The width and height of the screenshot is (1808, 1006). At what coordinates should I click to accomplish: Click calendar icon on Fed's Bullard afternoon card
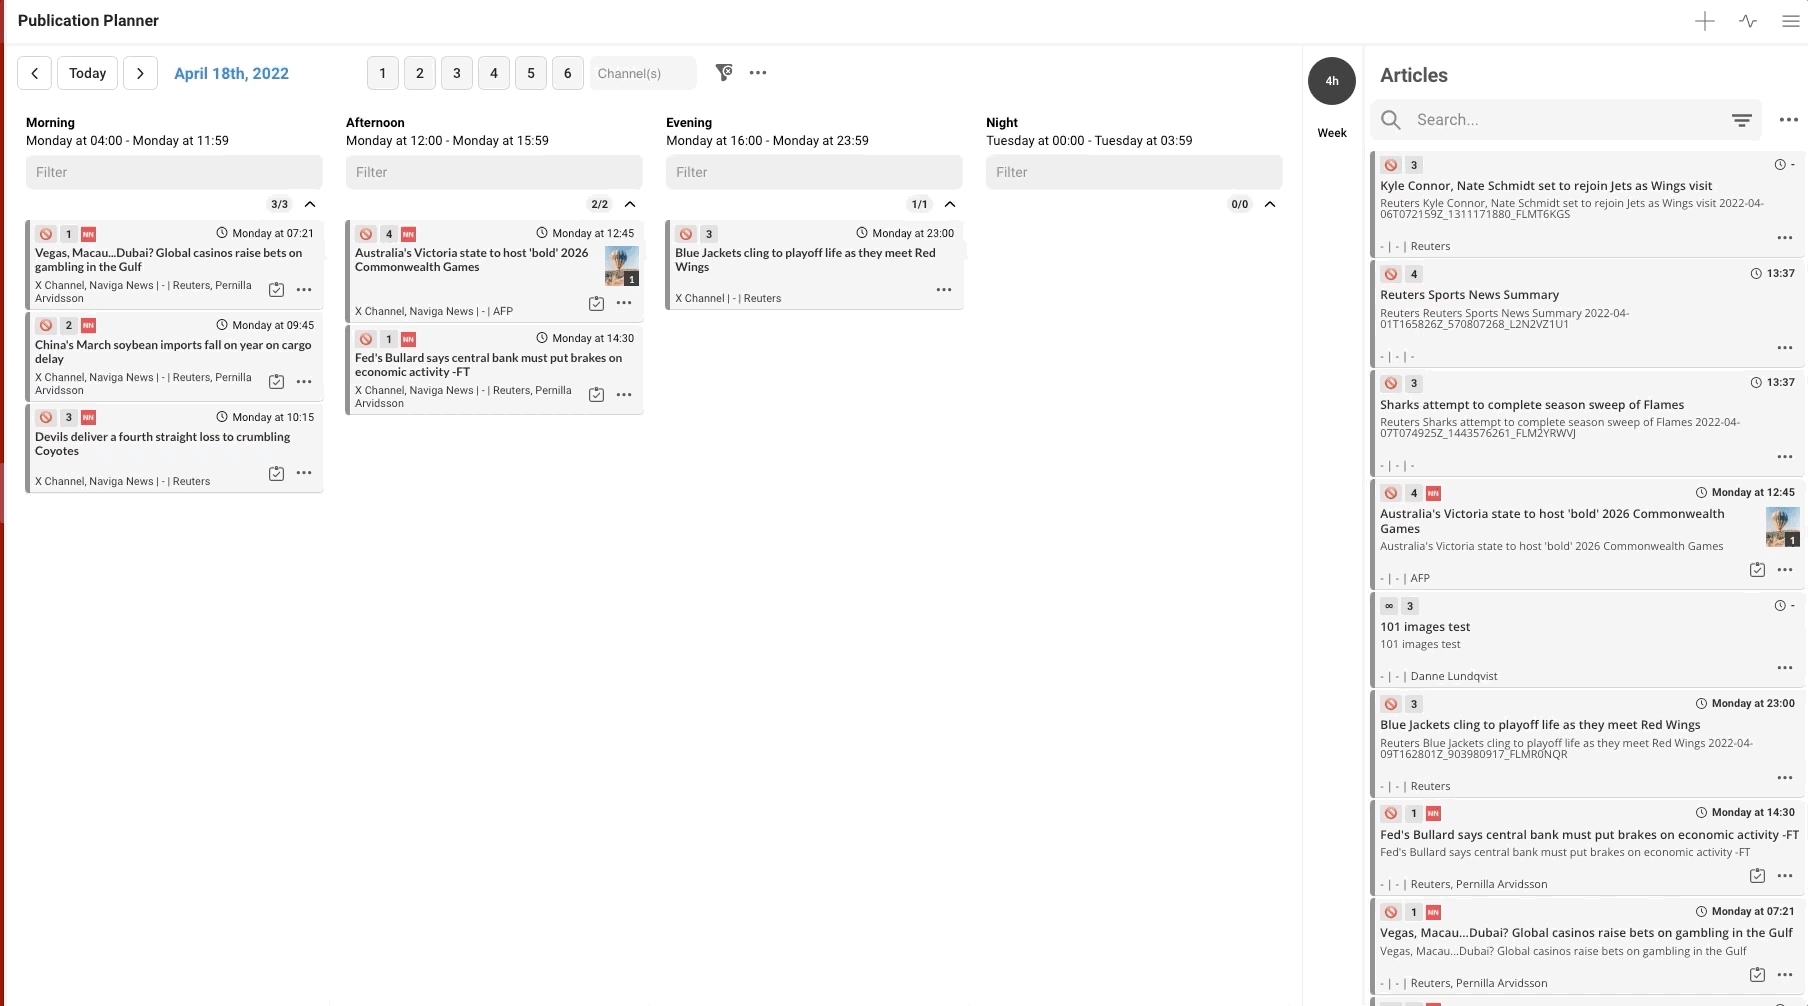pyautogui.click(x=596, y=395)
